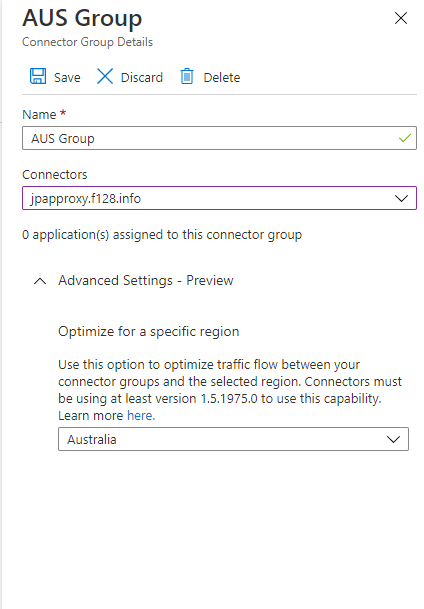424x609 pixels.
Task: Click the Connector Group Details subtitle
Action: tap(87, 42)
